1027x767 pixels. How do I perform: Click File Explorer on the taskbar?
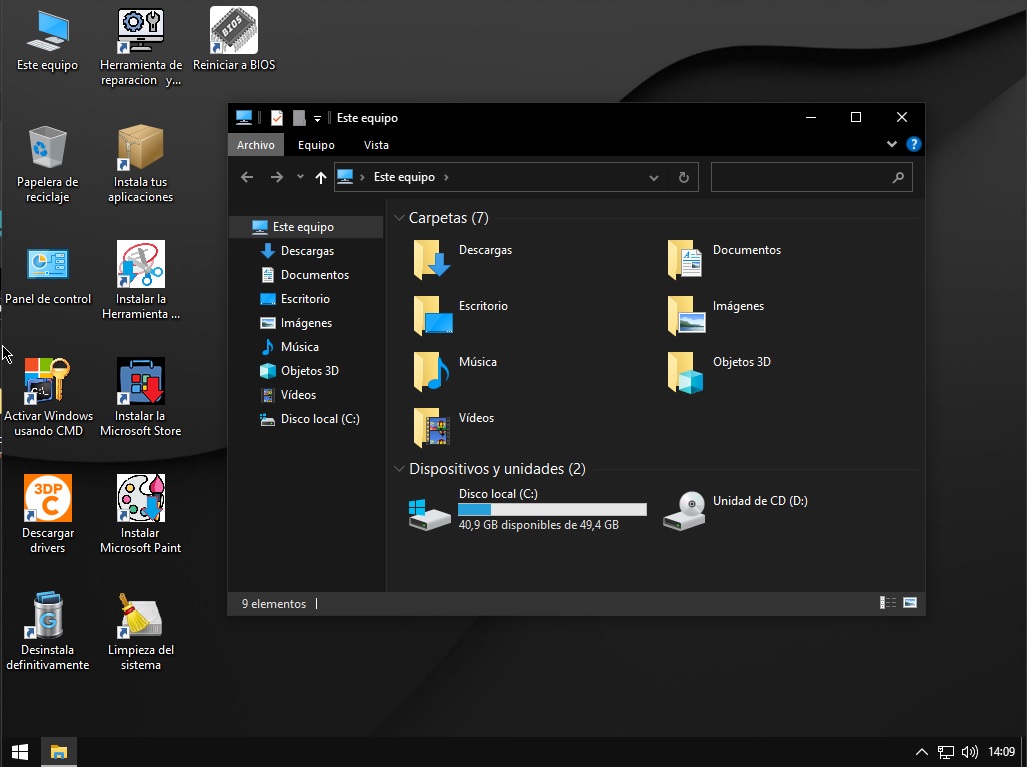pos(59,752)
